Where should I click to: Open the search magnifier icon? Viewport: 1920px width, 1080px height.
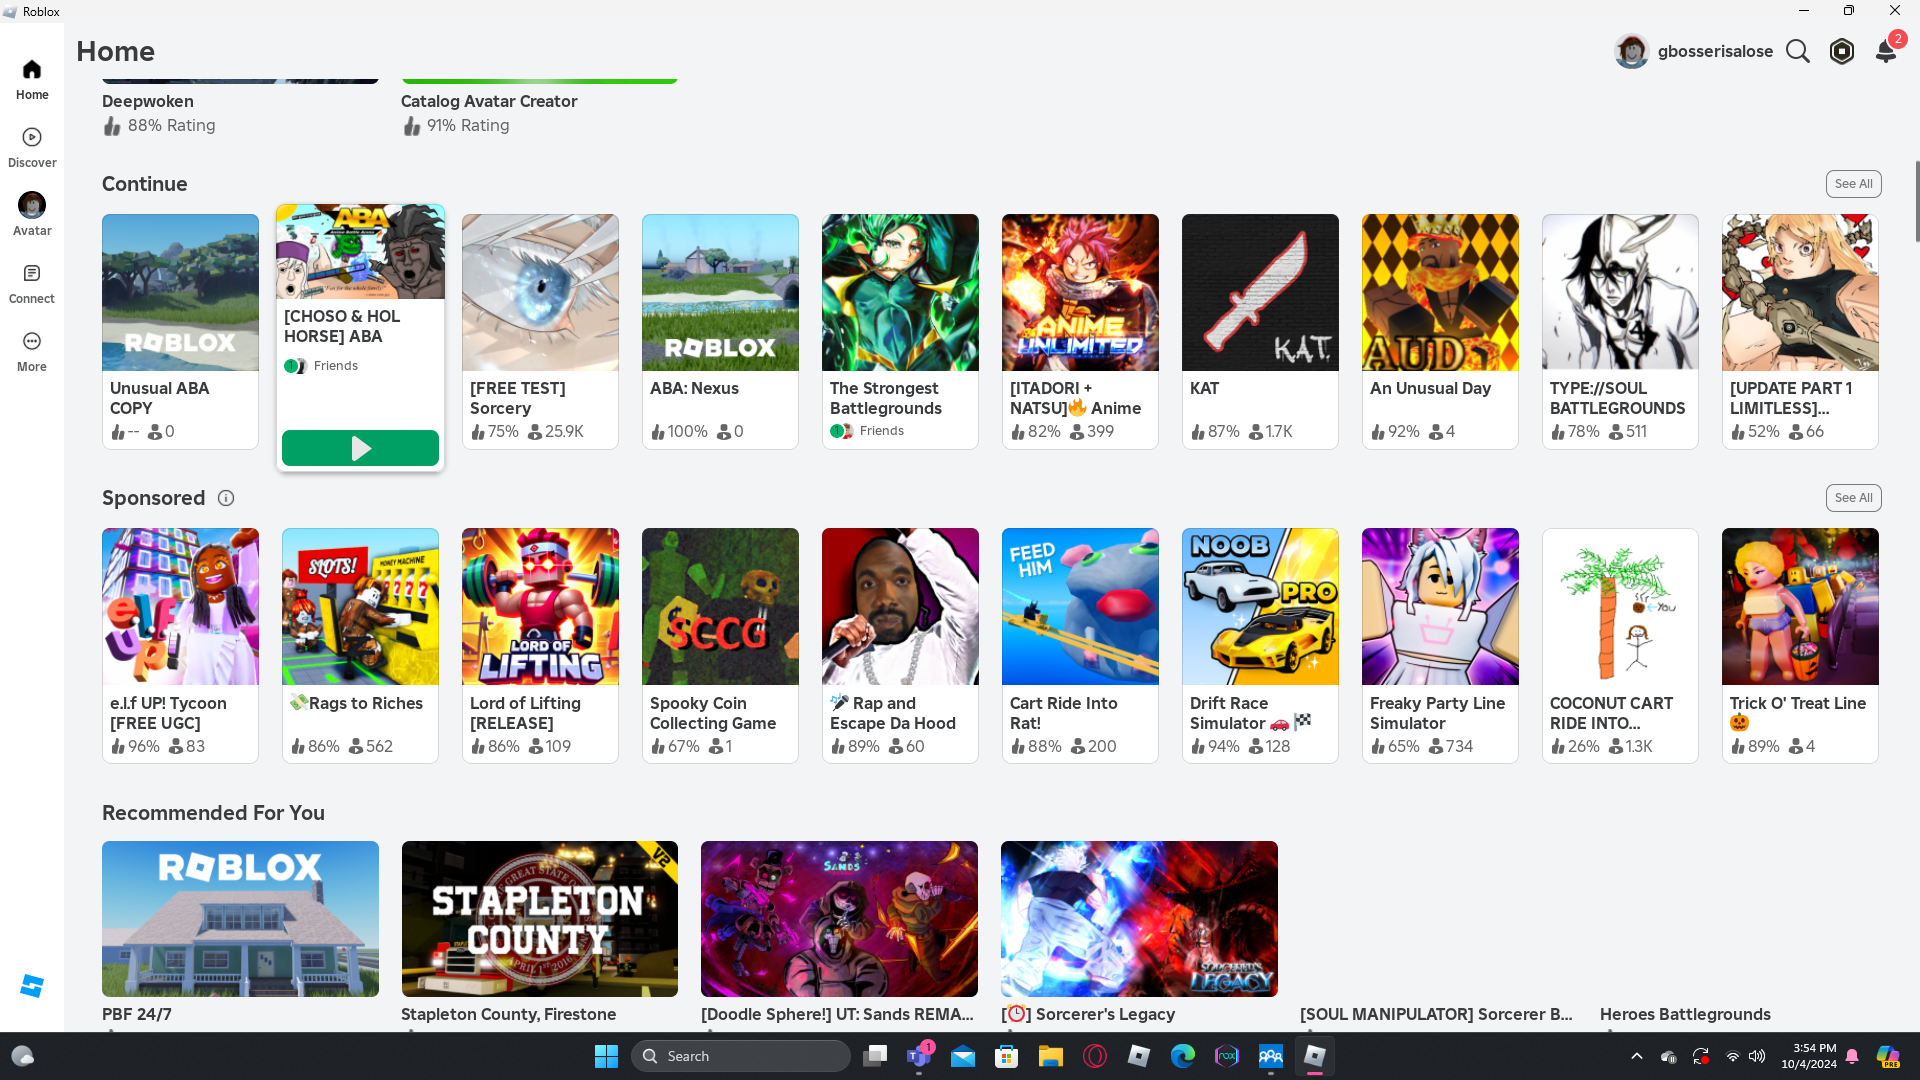pyautogui.click(x=1798, y=51)
